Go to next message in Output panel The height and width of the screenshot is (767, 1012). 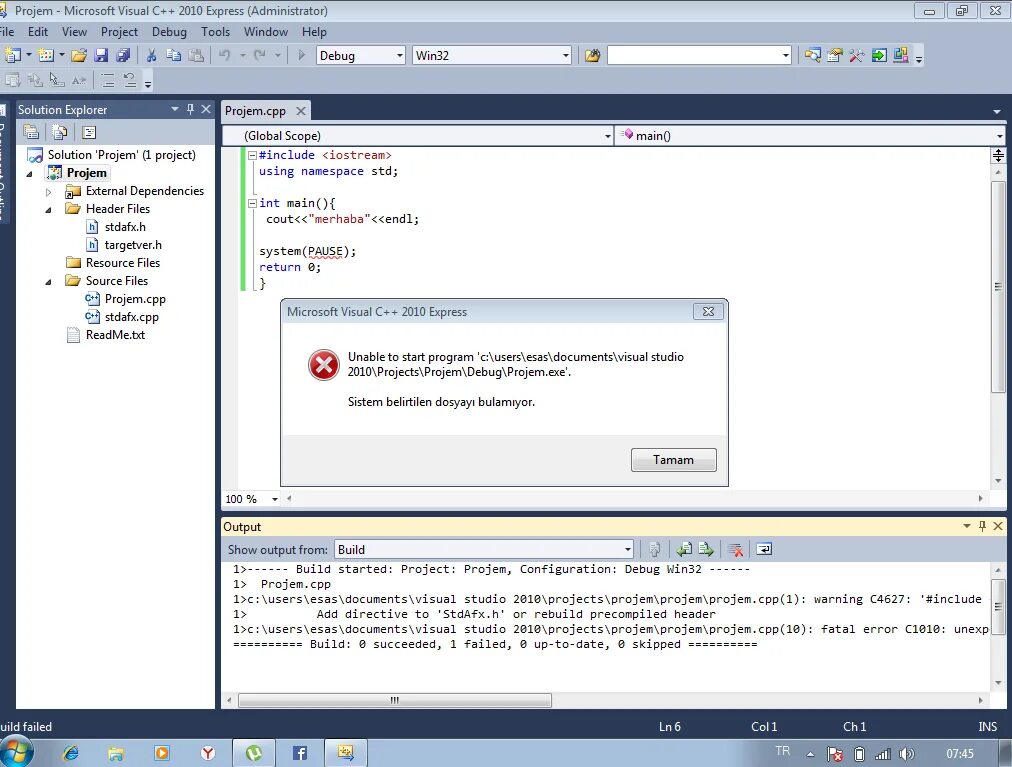[x=705, y=549]
